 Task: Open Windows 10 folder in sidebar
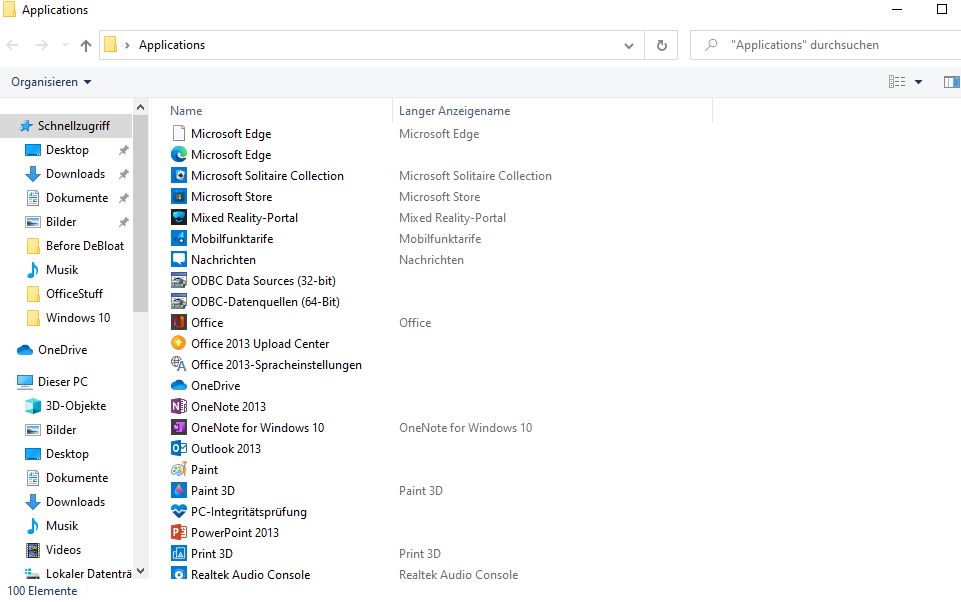(78, 318)
